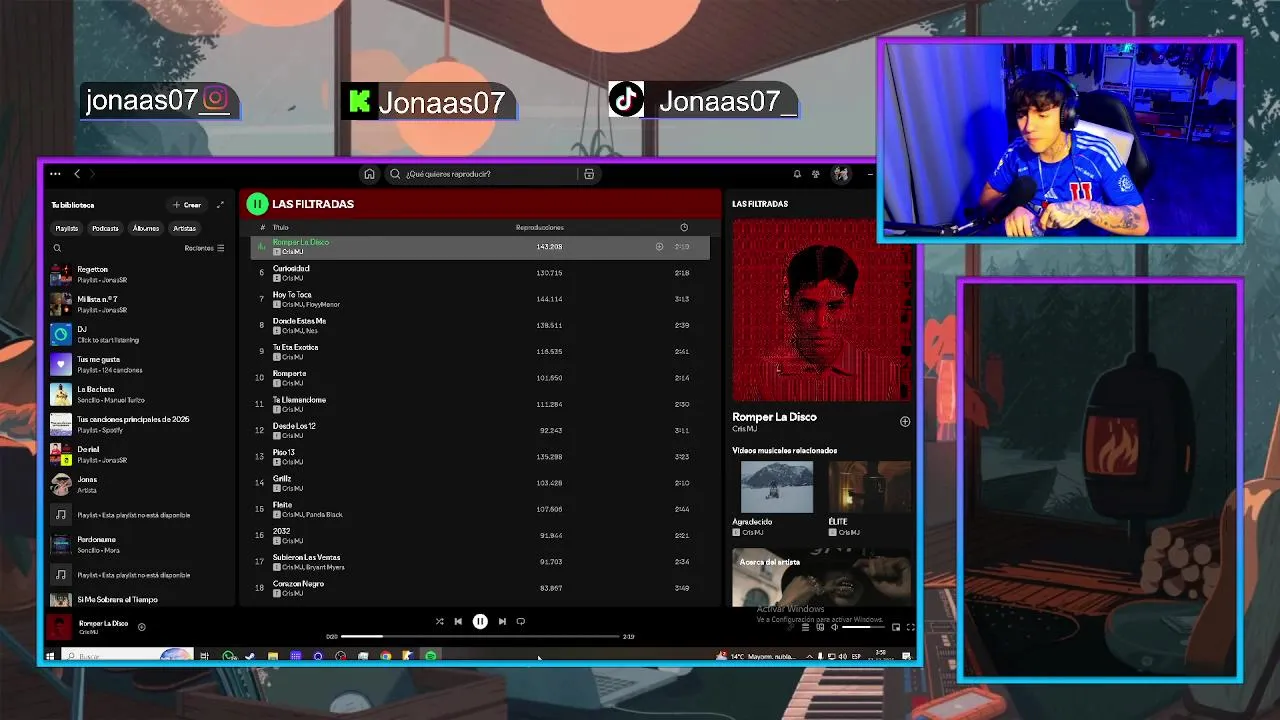This screenshot has height=720, width=1280.
Task: Add now-playing song via the bottom-left plus icon
Action: point(141,627)
